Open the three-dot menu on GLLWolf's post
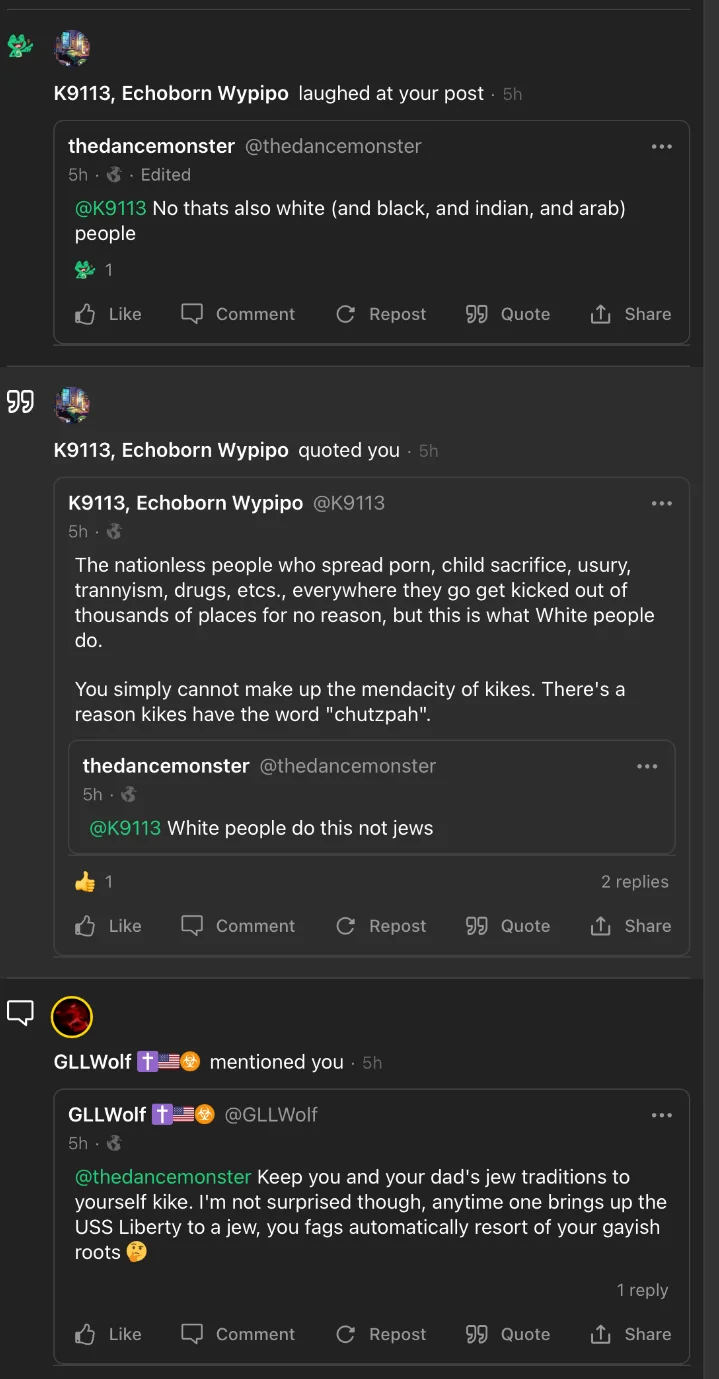Image resolution: width=719 pixels, height=1379 pixels. tap(661, 1114)
